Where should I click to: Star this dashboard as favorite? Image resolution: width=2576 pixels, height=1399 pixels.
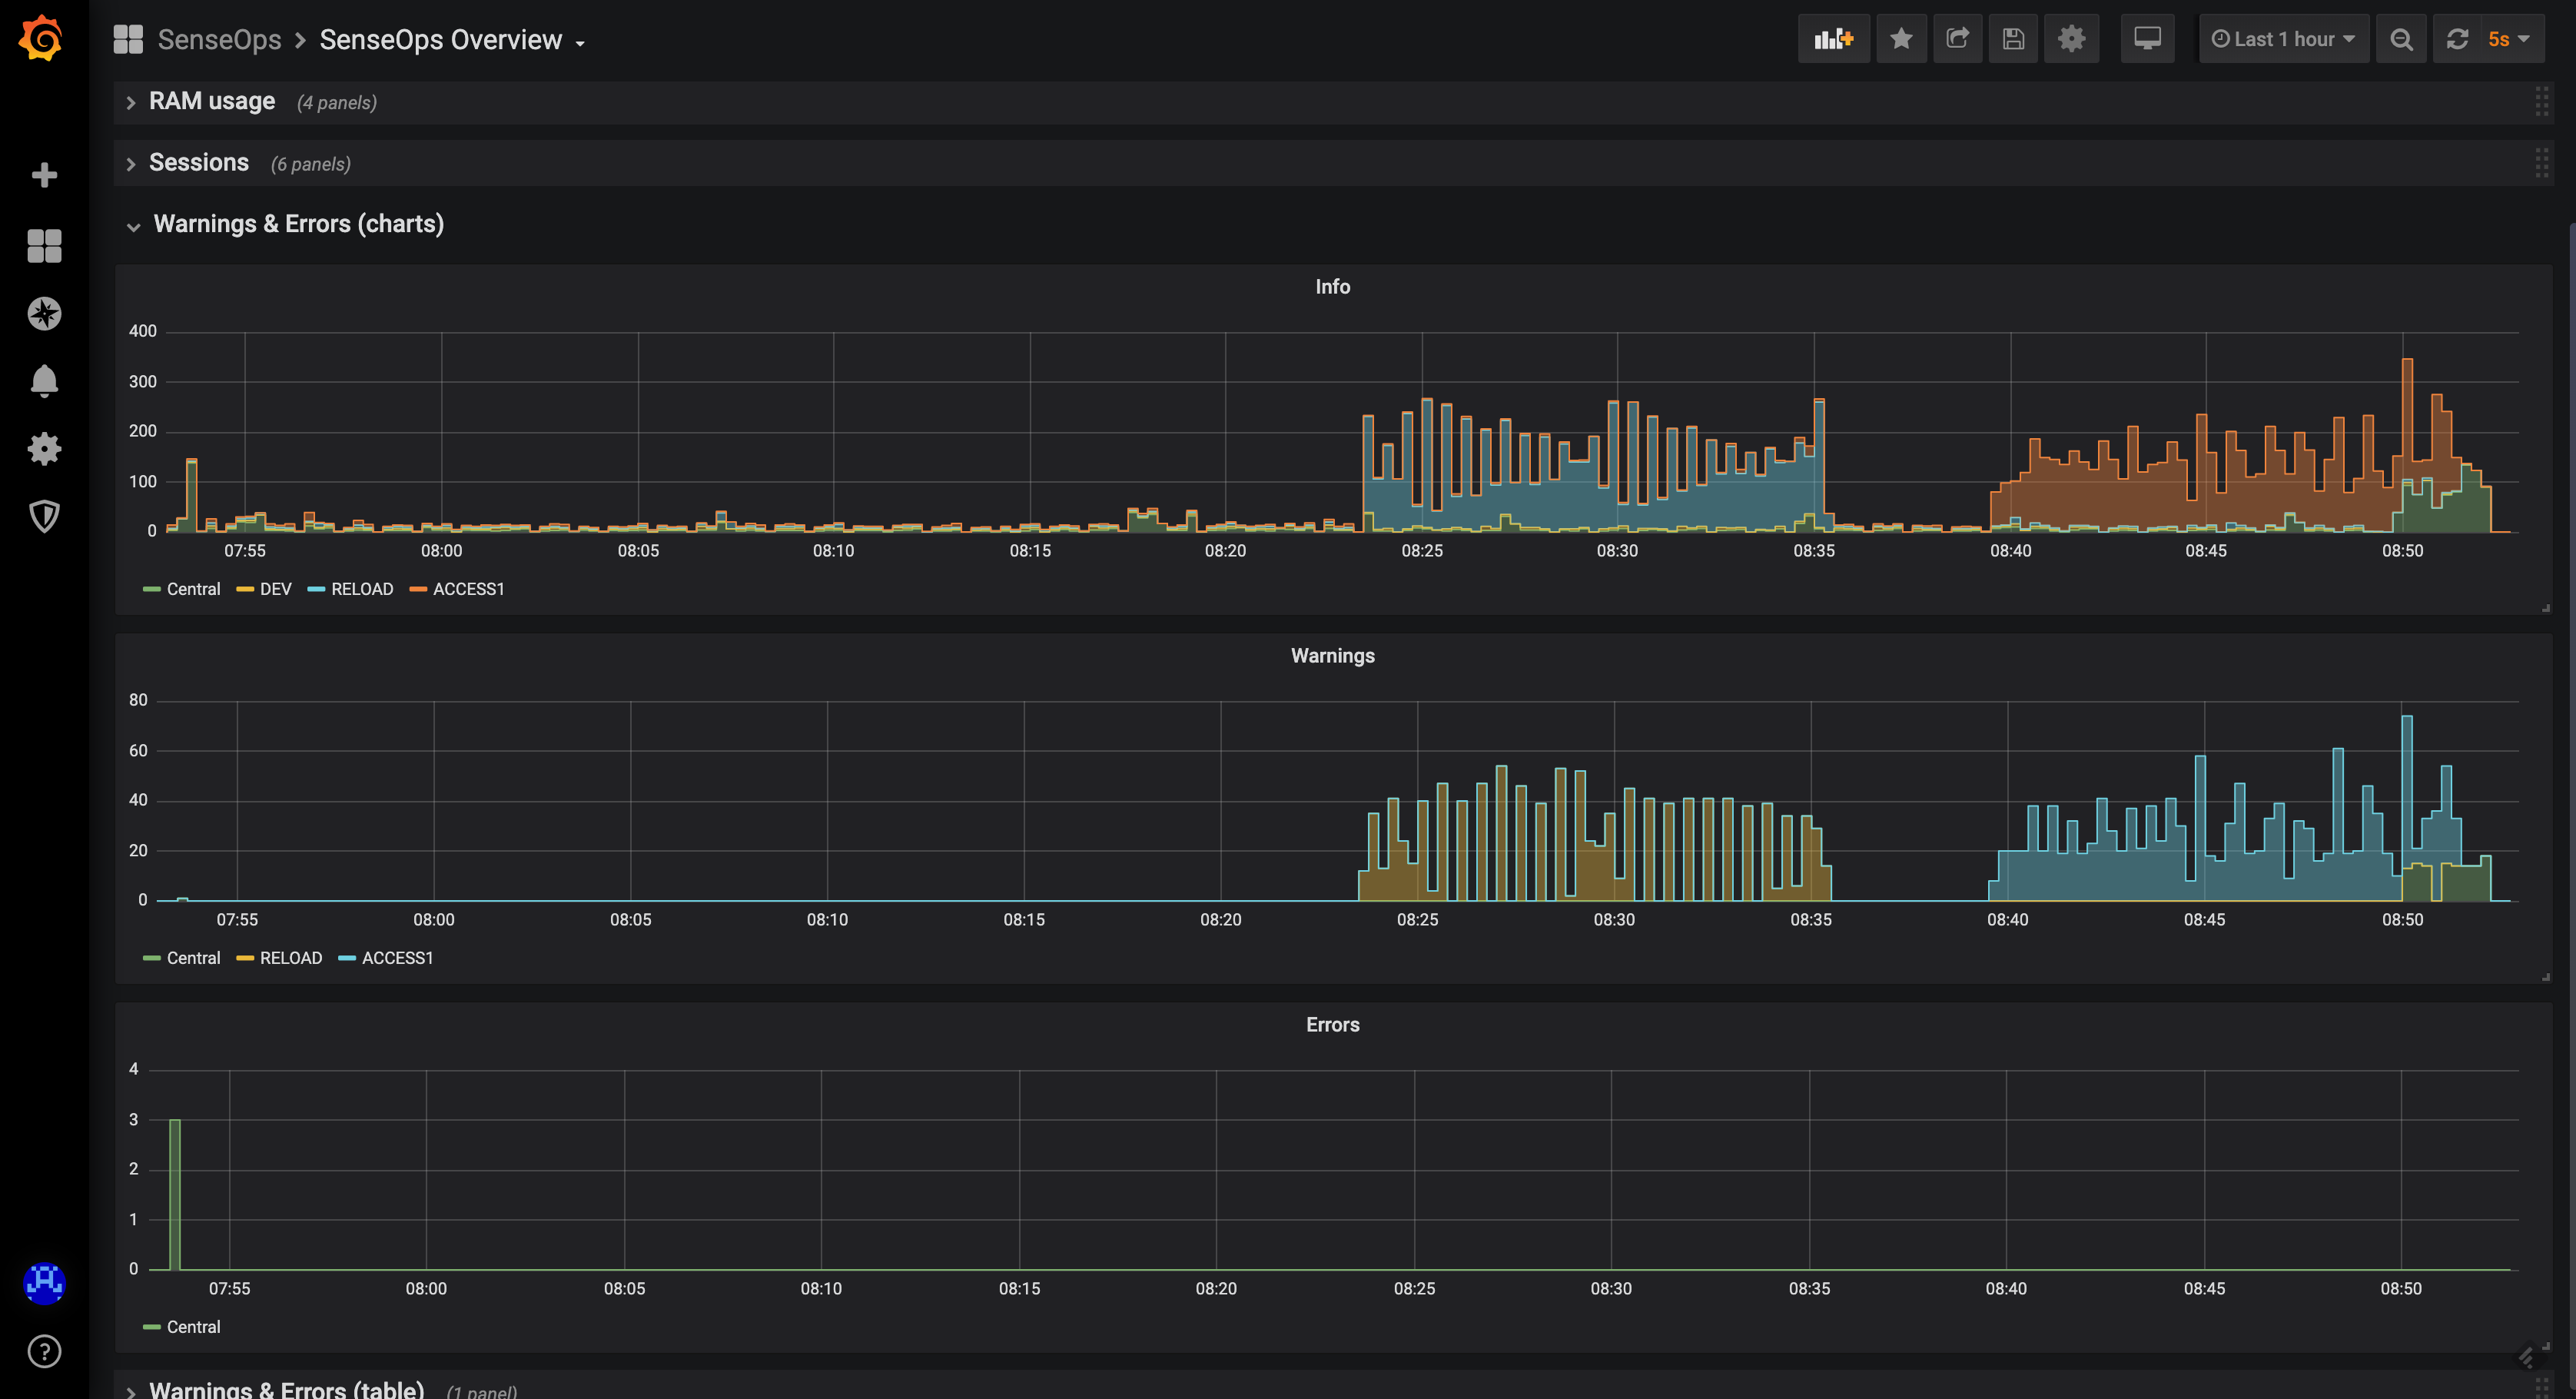click(x=1901, y=39)
